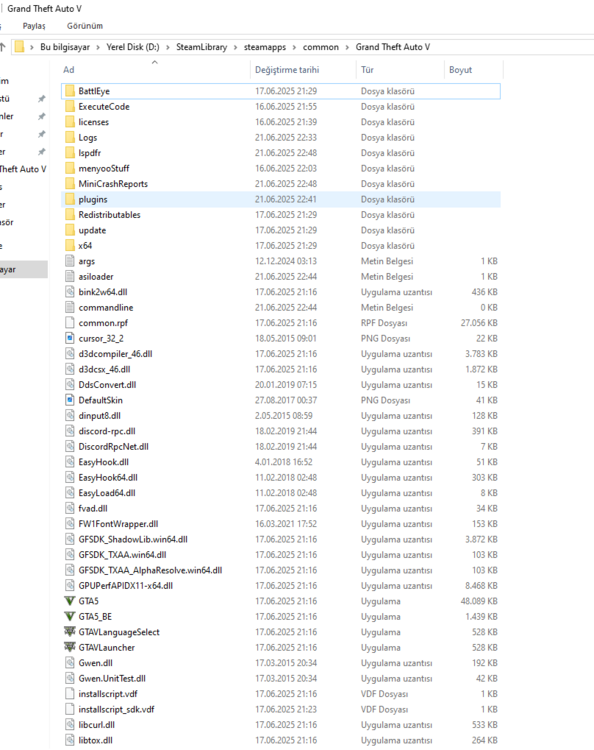
Task: Navigate to Bu bilgisayar breadcrumb
Action: 65,47
